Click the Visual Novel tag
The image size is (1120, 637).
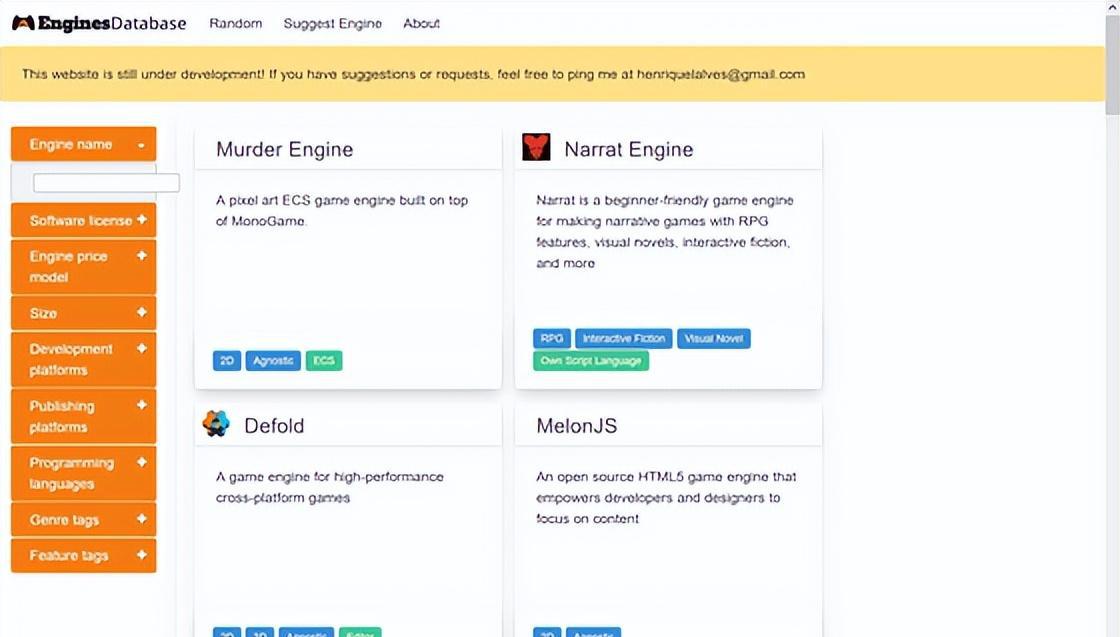point(714,338)
